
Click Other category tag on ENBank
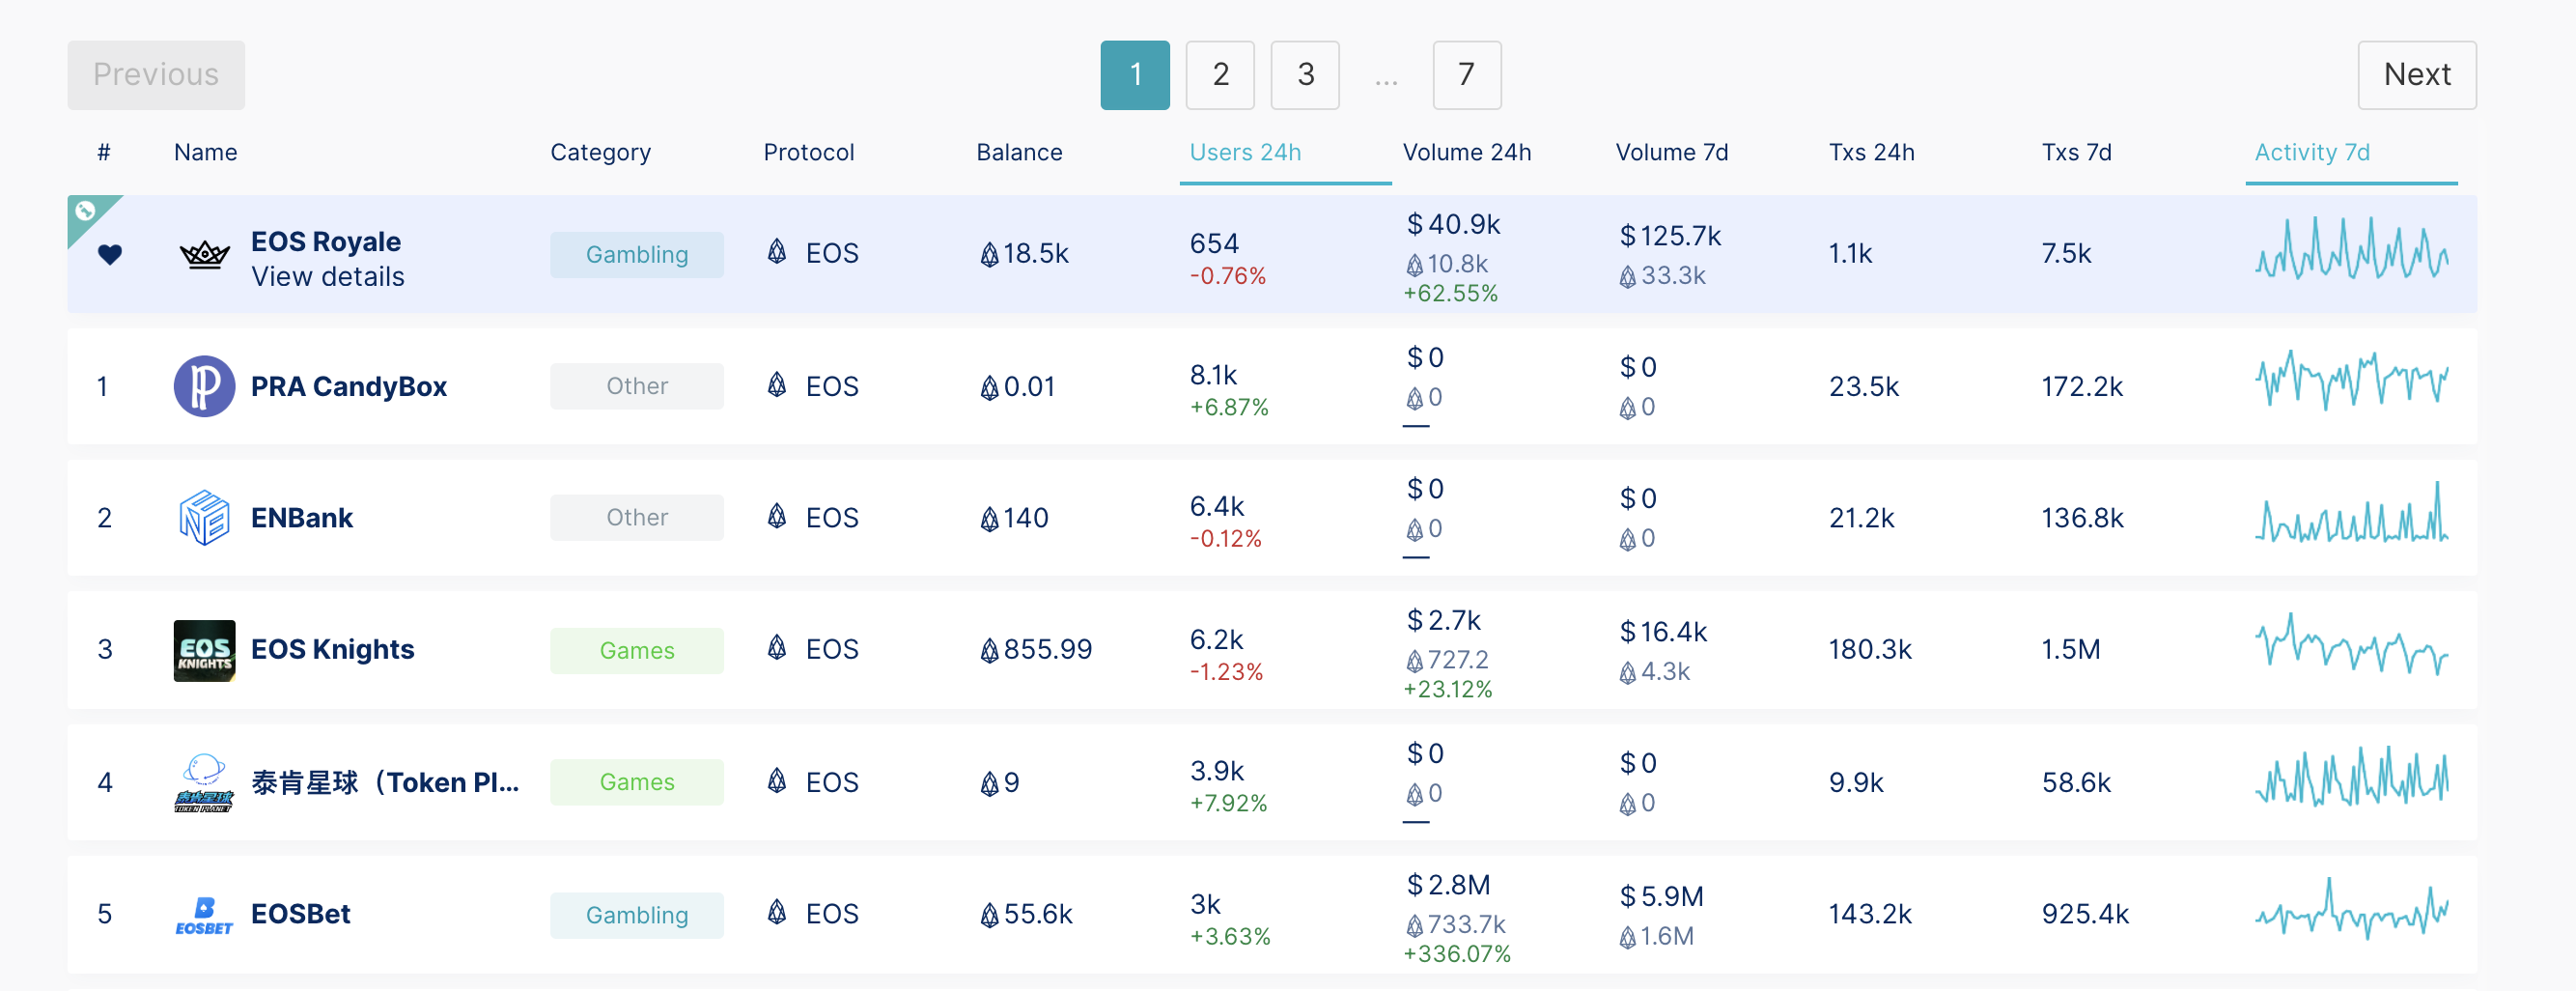[636, 518]
